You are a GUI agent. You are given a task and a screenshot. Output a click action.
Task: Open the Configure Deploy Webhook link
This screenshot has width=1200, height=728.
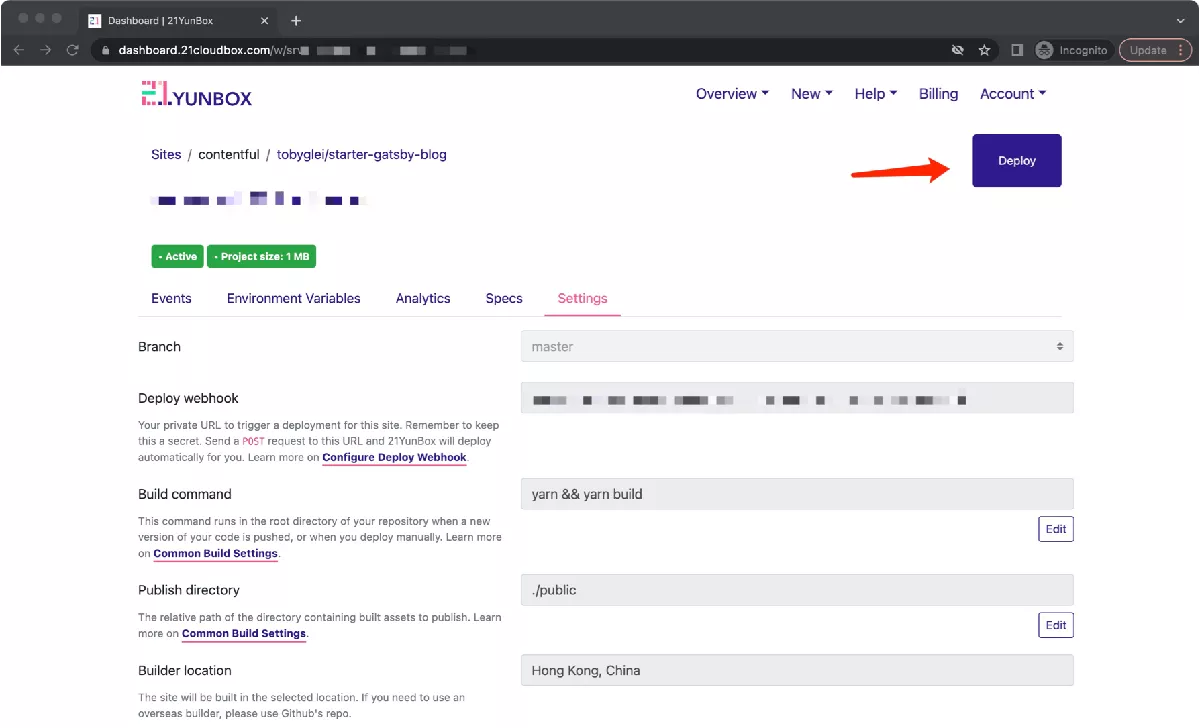click(x=394, y=457)
